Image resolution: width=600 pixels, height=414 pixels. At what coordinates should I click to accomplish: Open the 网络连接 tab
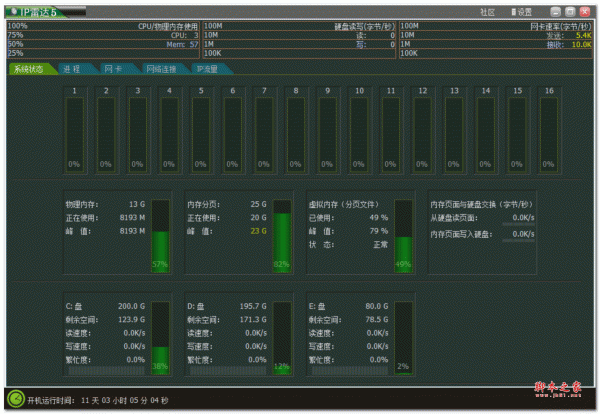coord(161,69)
